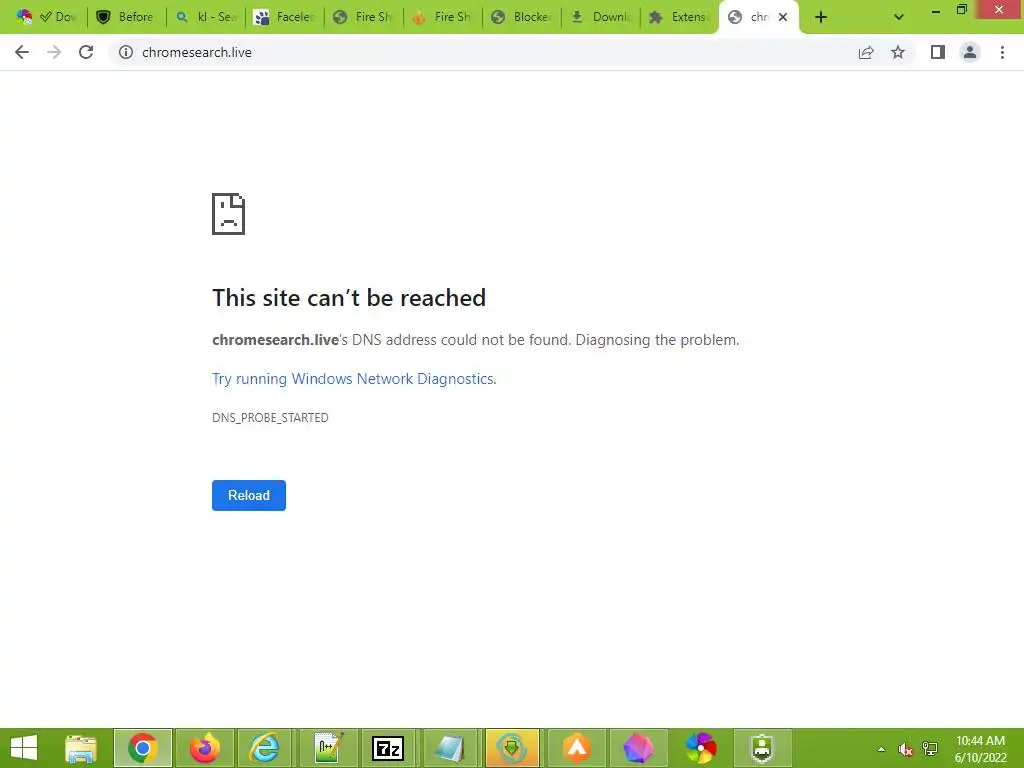1024x768 pixels.
Task: Click the blue Reload button
Action: [x=249, y=495]
